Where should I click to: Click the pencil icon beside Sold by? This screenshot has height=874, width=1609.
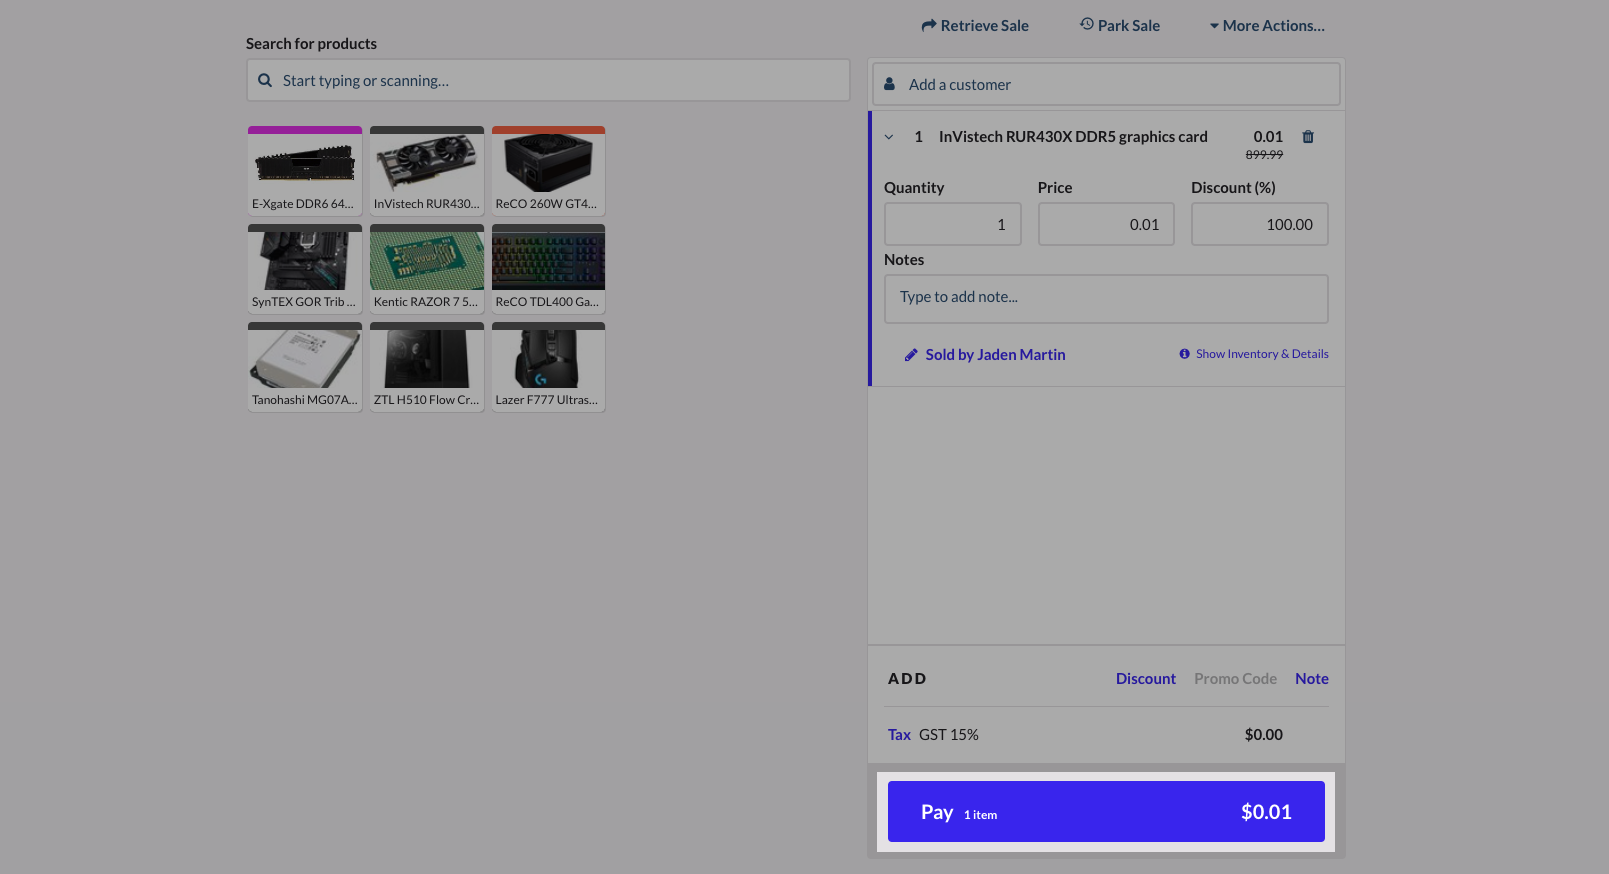click(911, 355)
